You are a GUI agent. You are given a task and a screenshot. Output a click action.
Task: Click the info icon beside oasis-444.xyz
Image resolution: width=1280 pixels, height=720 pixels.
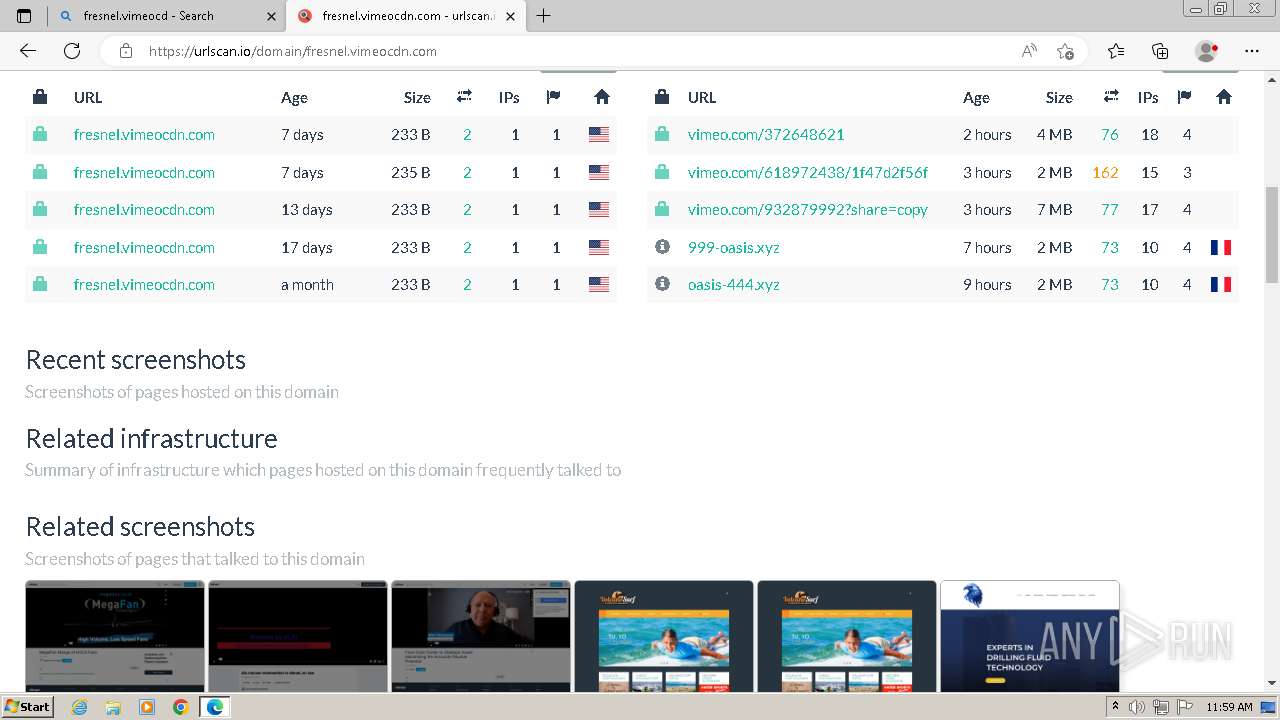point(662,284)
